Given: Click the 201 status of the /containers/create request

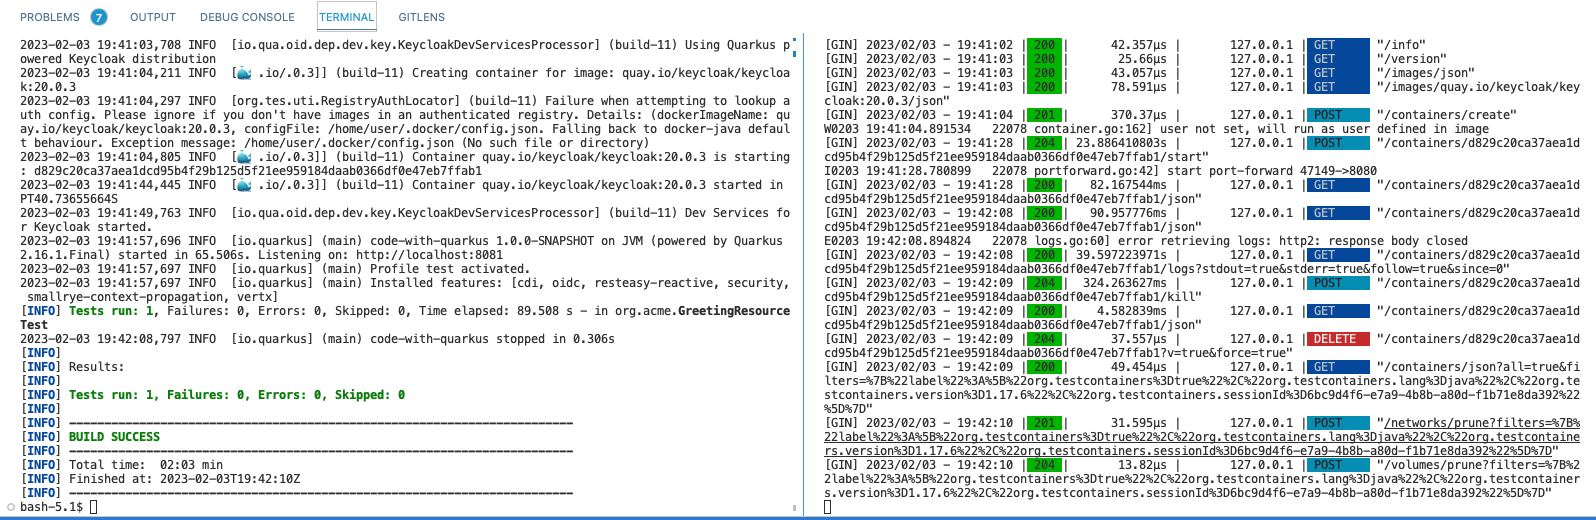Looking at the screenshot, I should click(x=1045, y=115).
